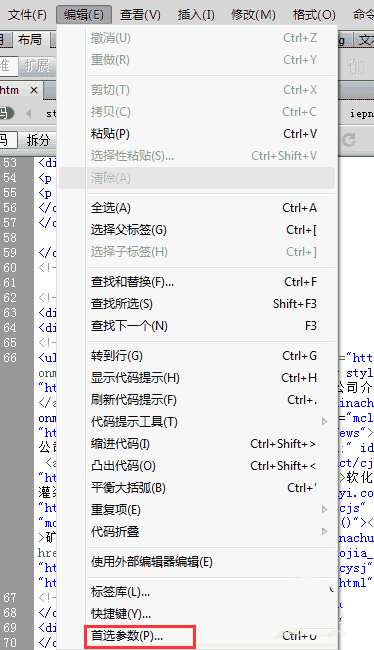374x650 pixels.
Task: Click the 拆分 view button
Action: click(38, 140)
